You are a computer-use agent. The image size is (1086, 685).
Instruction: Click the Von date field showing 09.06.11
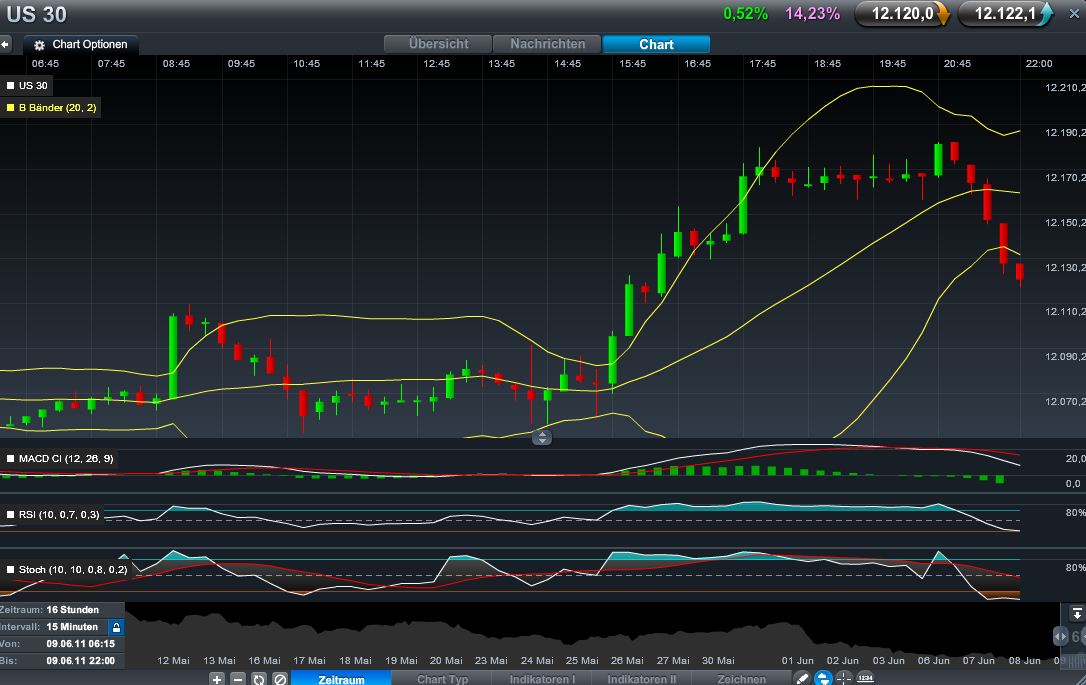80,642
